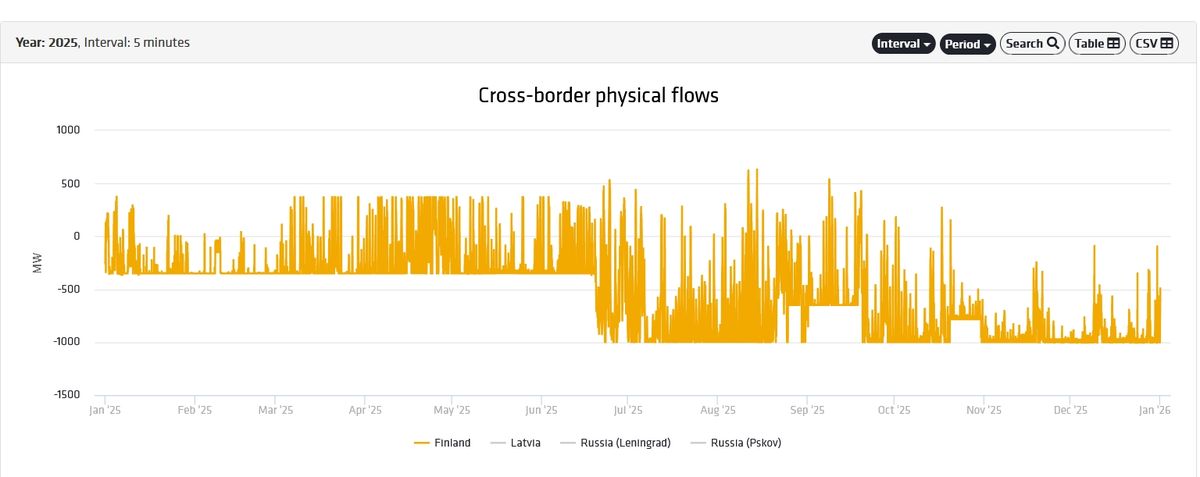Image resolution: width=1200 pixels, height=477 pixels.
Task: Click the CSV export icon
Action: tap(1168, 44)
